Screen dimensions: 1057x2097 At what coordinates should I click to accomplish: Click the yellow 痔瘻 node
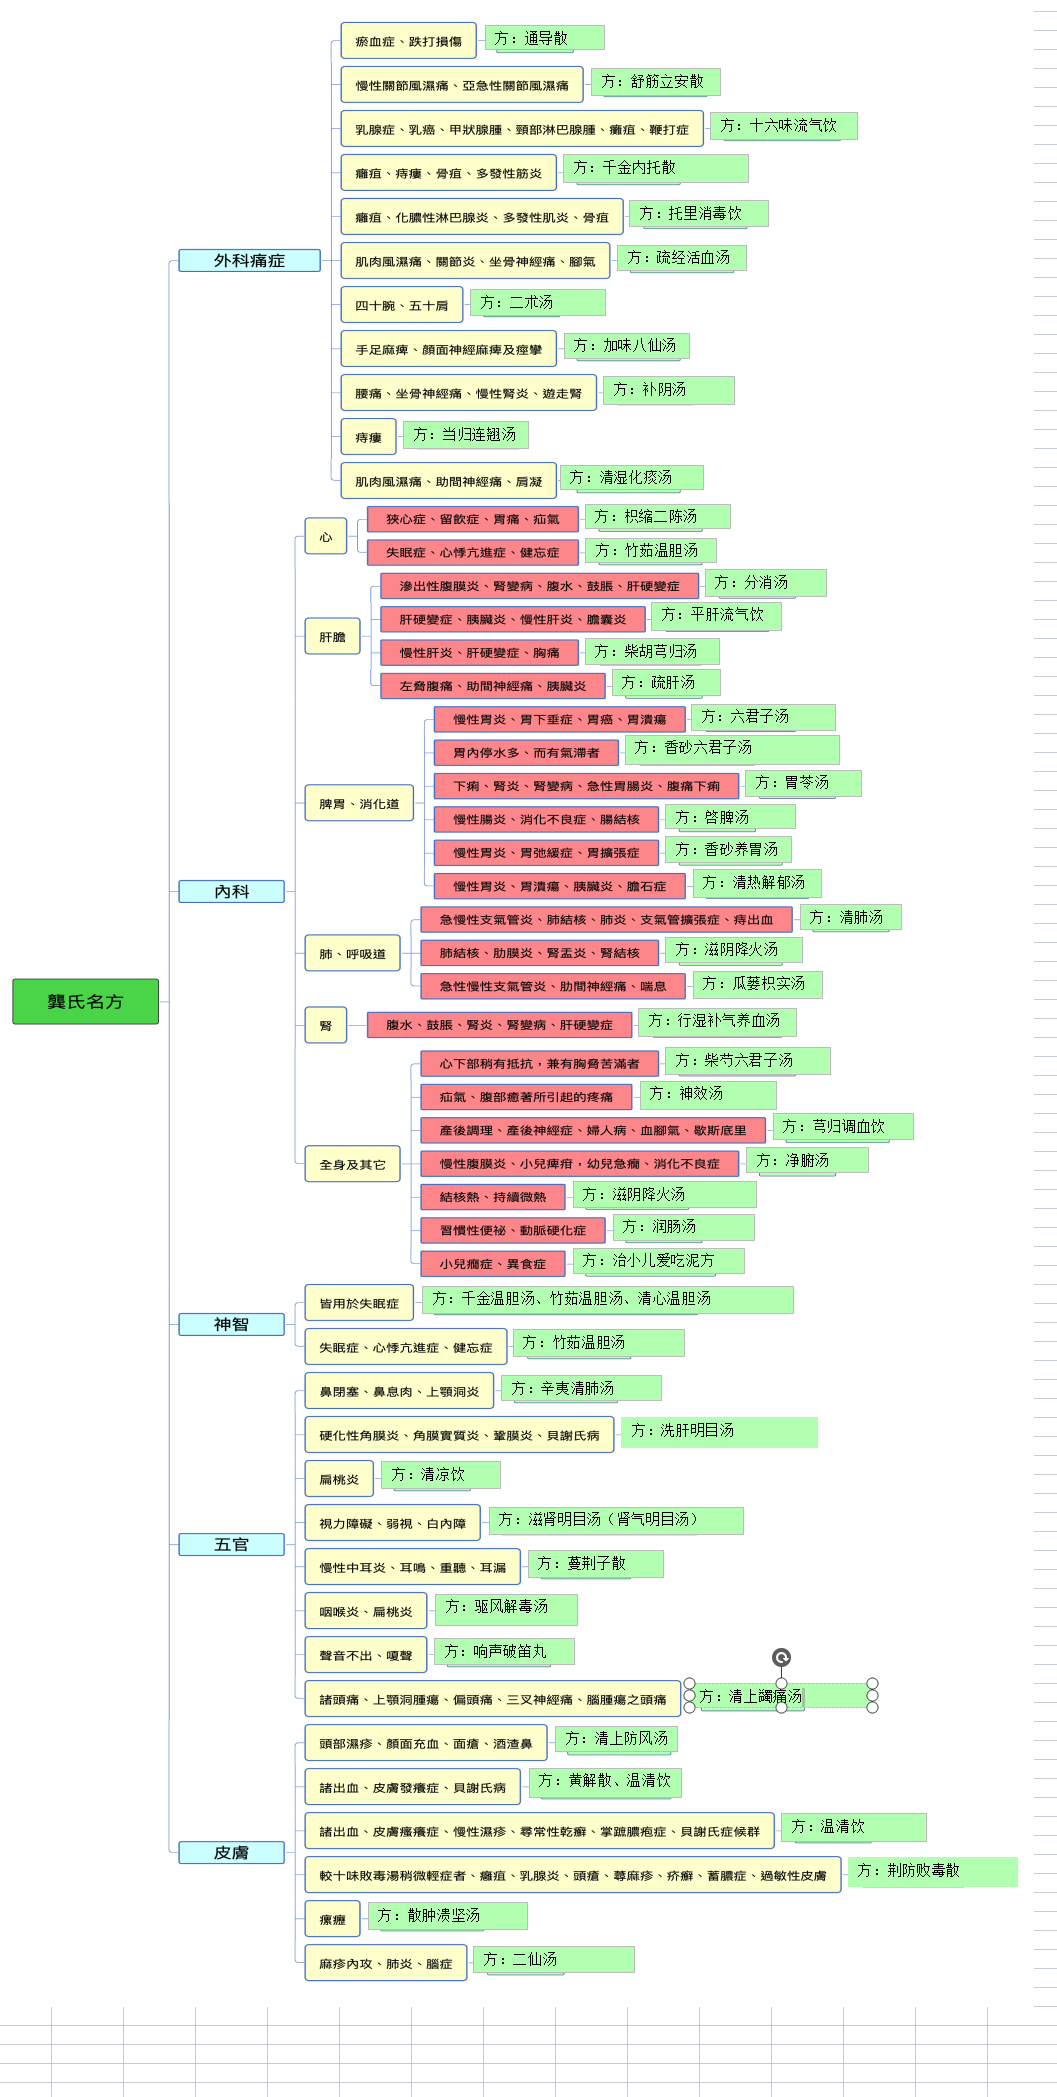point(369,437)
